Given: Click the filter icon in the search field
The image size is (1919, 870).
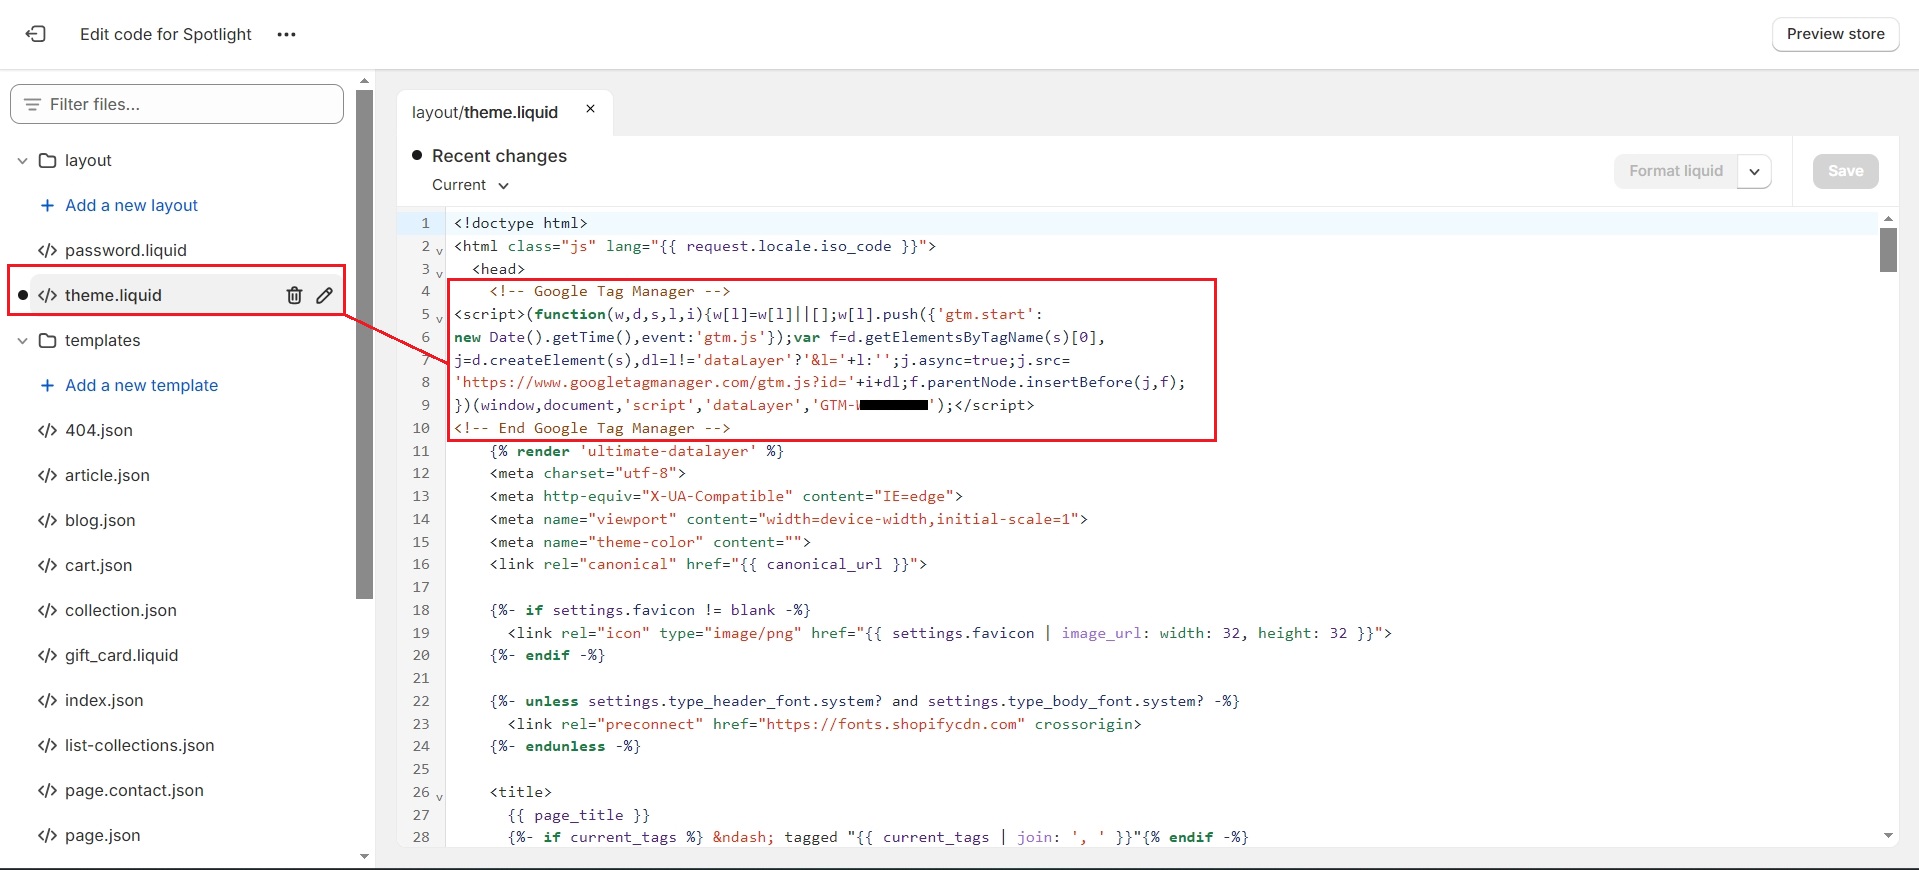Looking at the screenshot, I should [32, 104].
